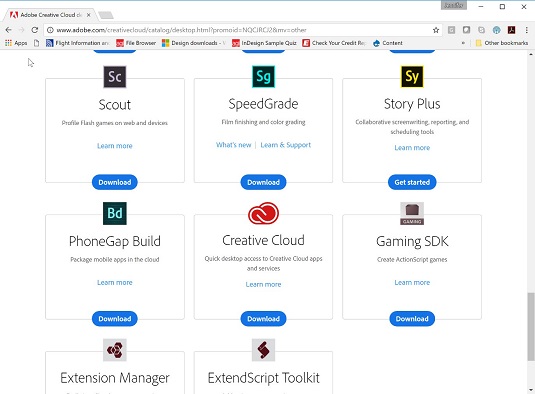The height and width of the screenshot is (394, 535).
Task: Click the Story Plus heading text
Action: pyautogui.click(x=412, y=104)
